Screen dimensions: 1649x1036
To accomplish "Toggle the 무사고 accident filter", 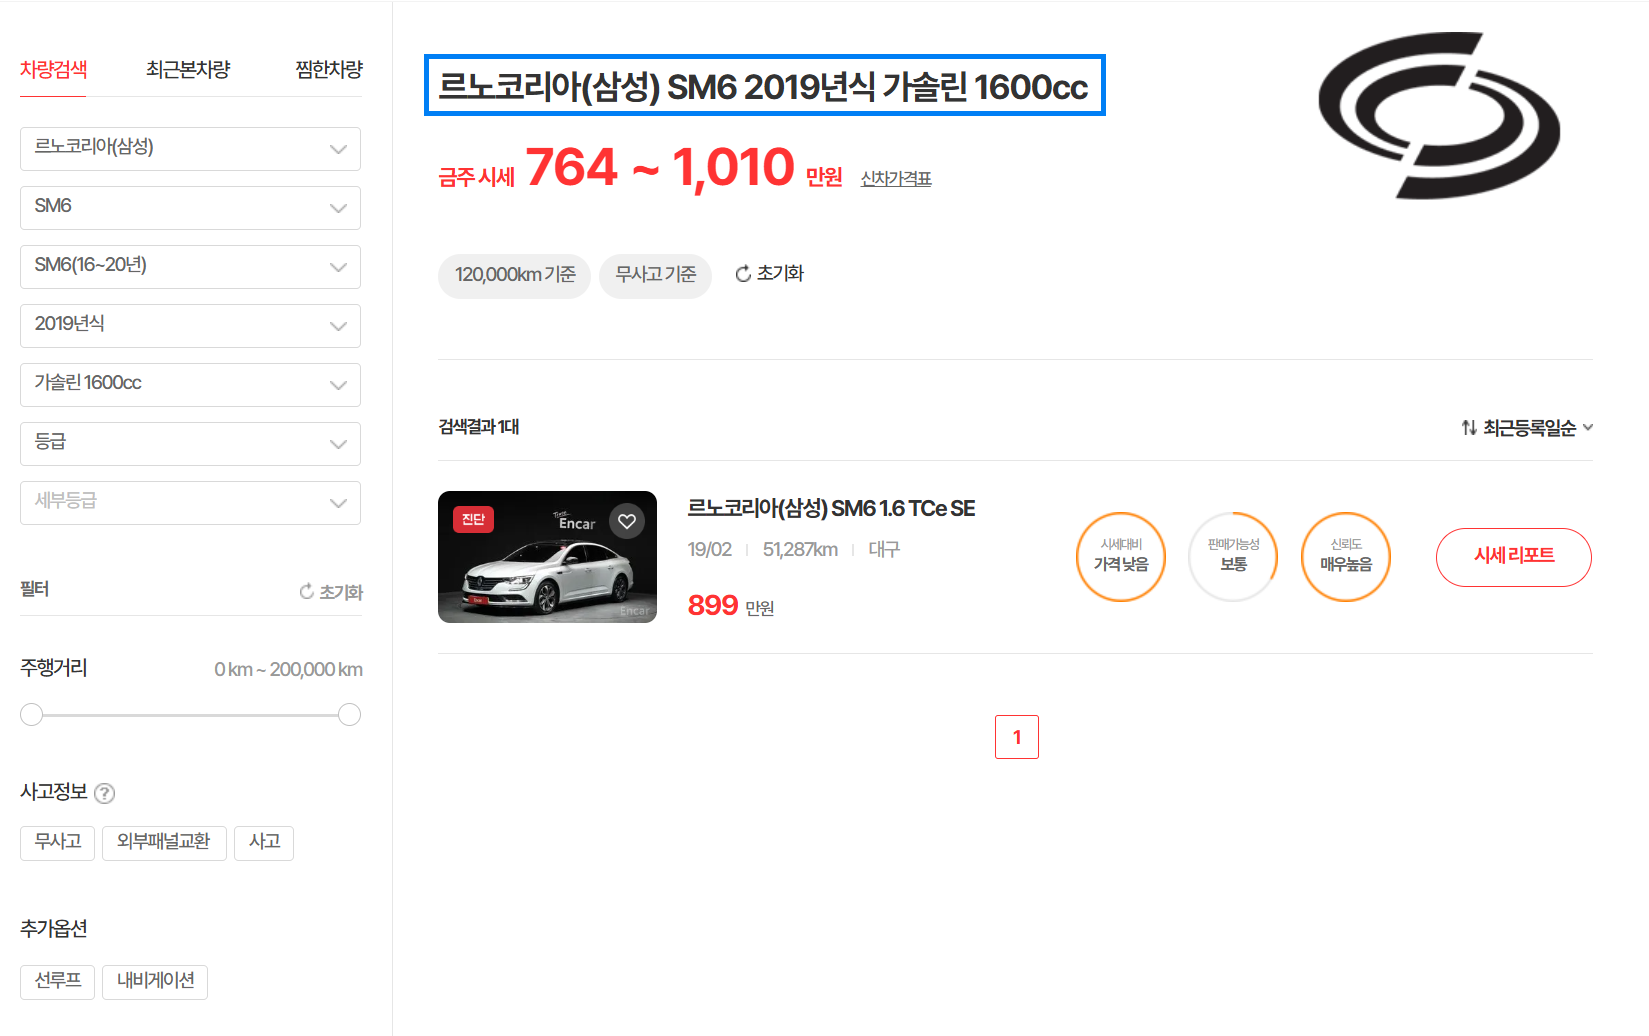I will 57,842.
